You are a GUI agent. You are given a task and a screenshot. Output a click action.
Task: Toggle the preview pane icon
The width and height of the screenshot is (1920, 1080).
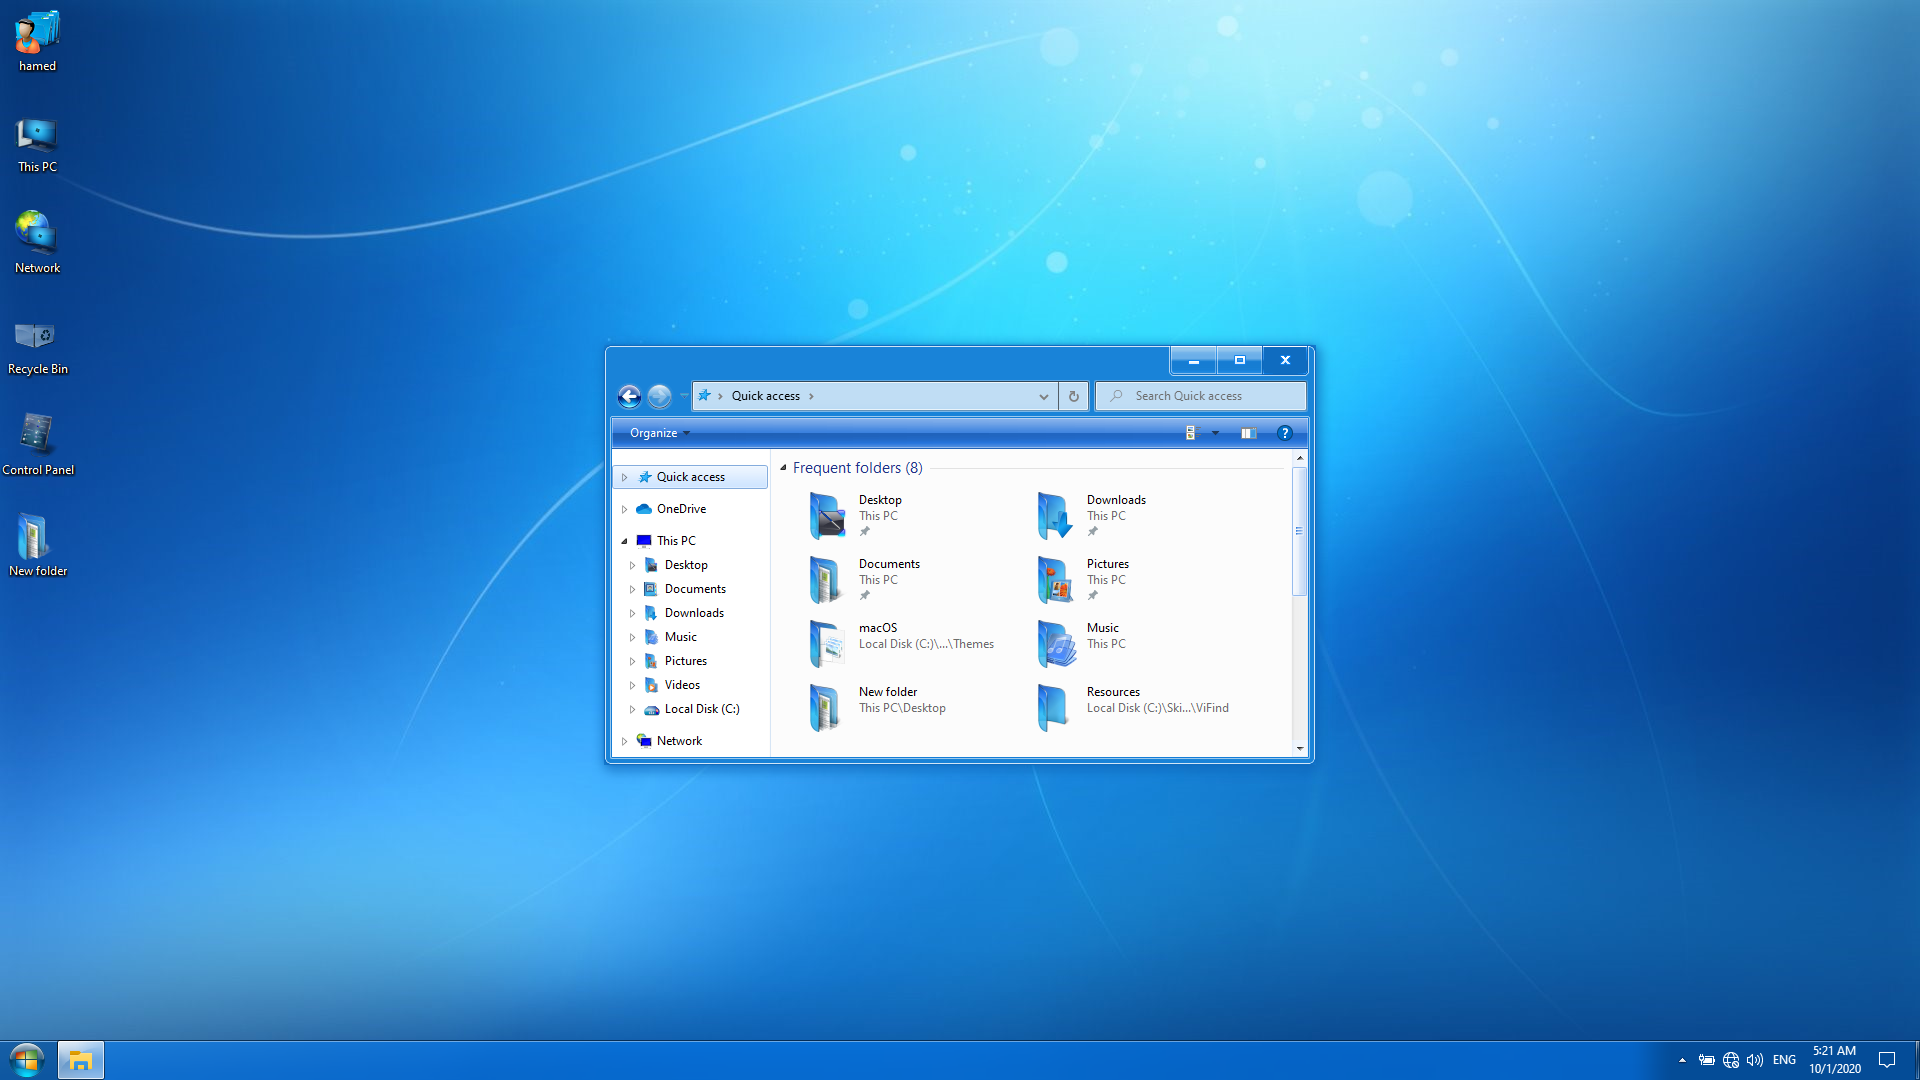[x=1248, y=433]
